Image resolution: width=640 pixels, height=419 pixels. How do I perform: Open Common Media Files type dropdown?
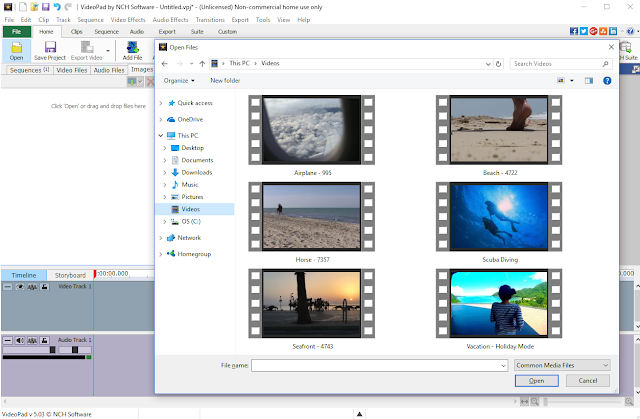click(x=562, y=365)
